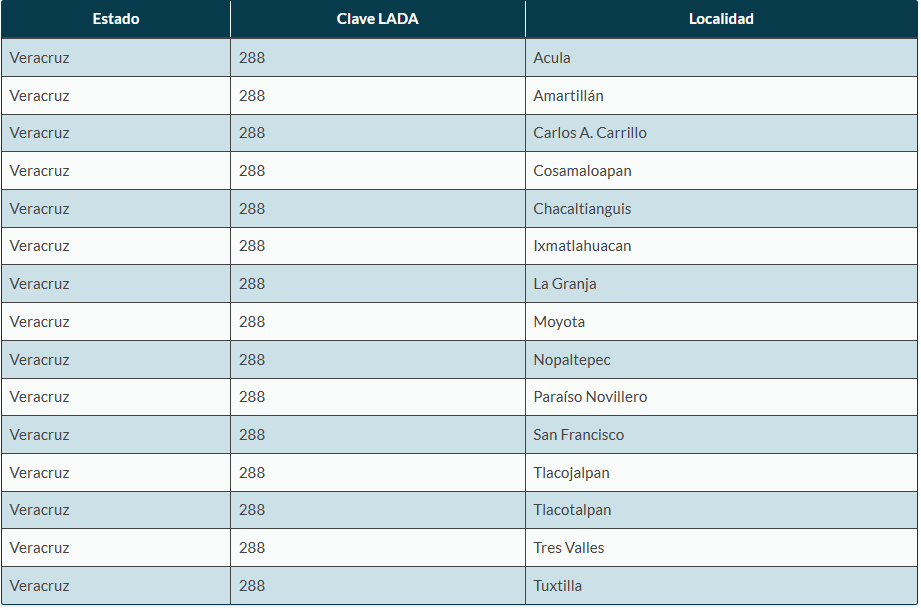The image size is (921, 610).
Task: Select the "Chacaltianguis" locality cell
Action: click(721, 208)
